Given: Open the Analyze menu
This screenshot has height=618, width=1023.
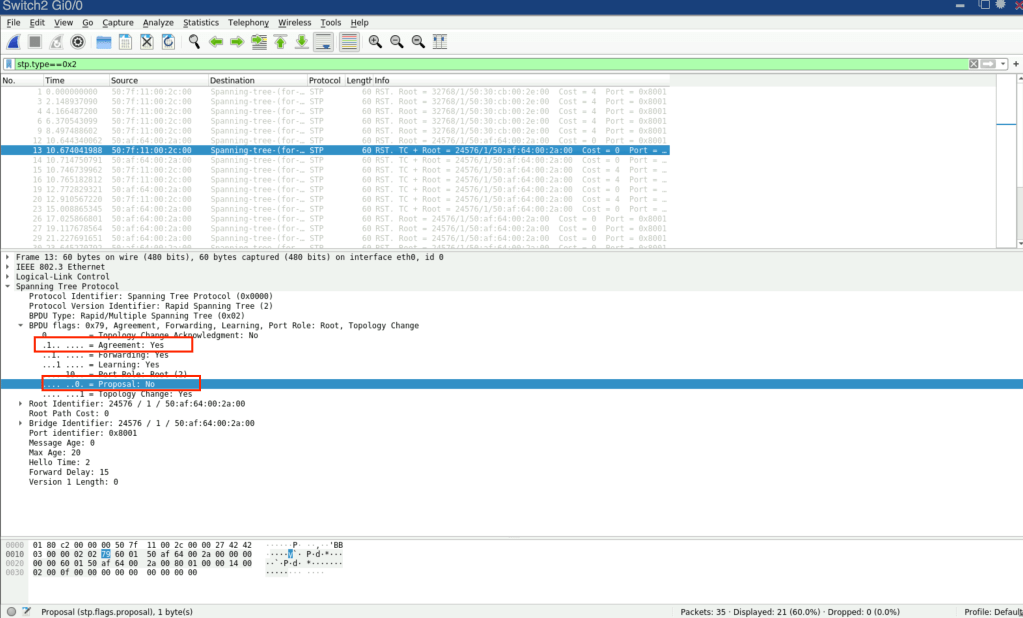Looking at the screenshot, I should (x=157, y=22).
